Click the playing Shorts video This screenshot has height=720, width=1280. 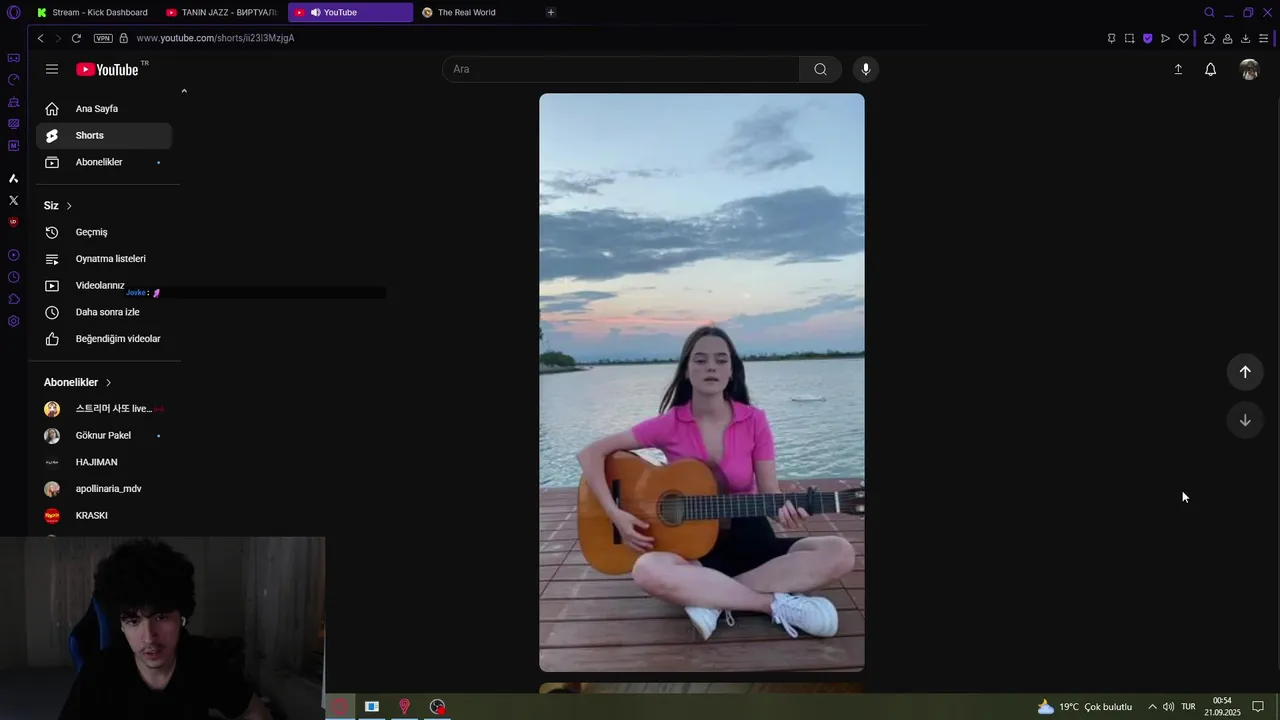coord(702,382)
